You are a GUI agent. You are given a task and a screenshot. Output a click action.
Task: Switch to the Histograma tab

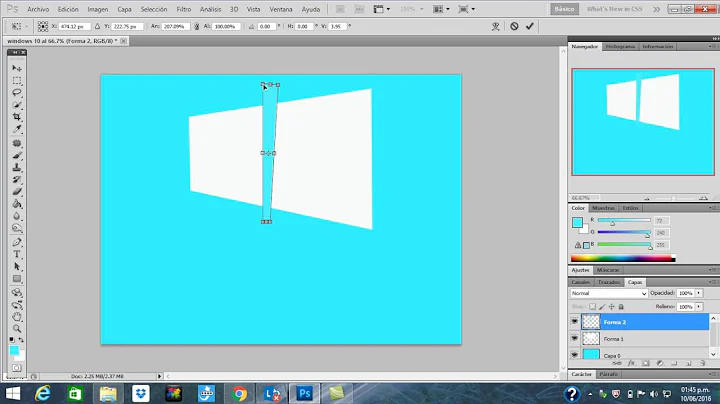tap(620, 46)
